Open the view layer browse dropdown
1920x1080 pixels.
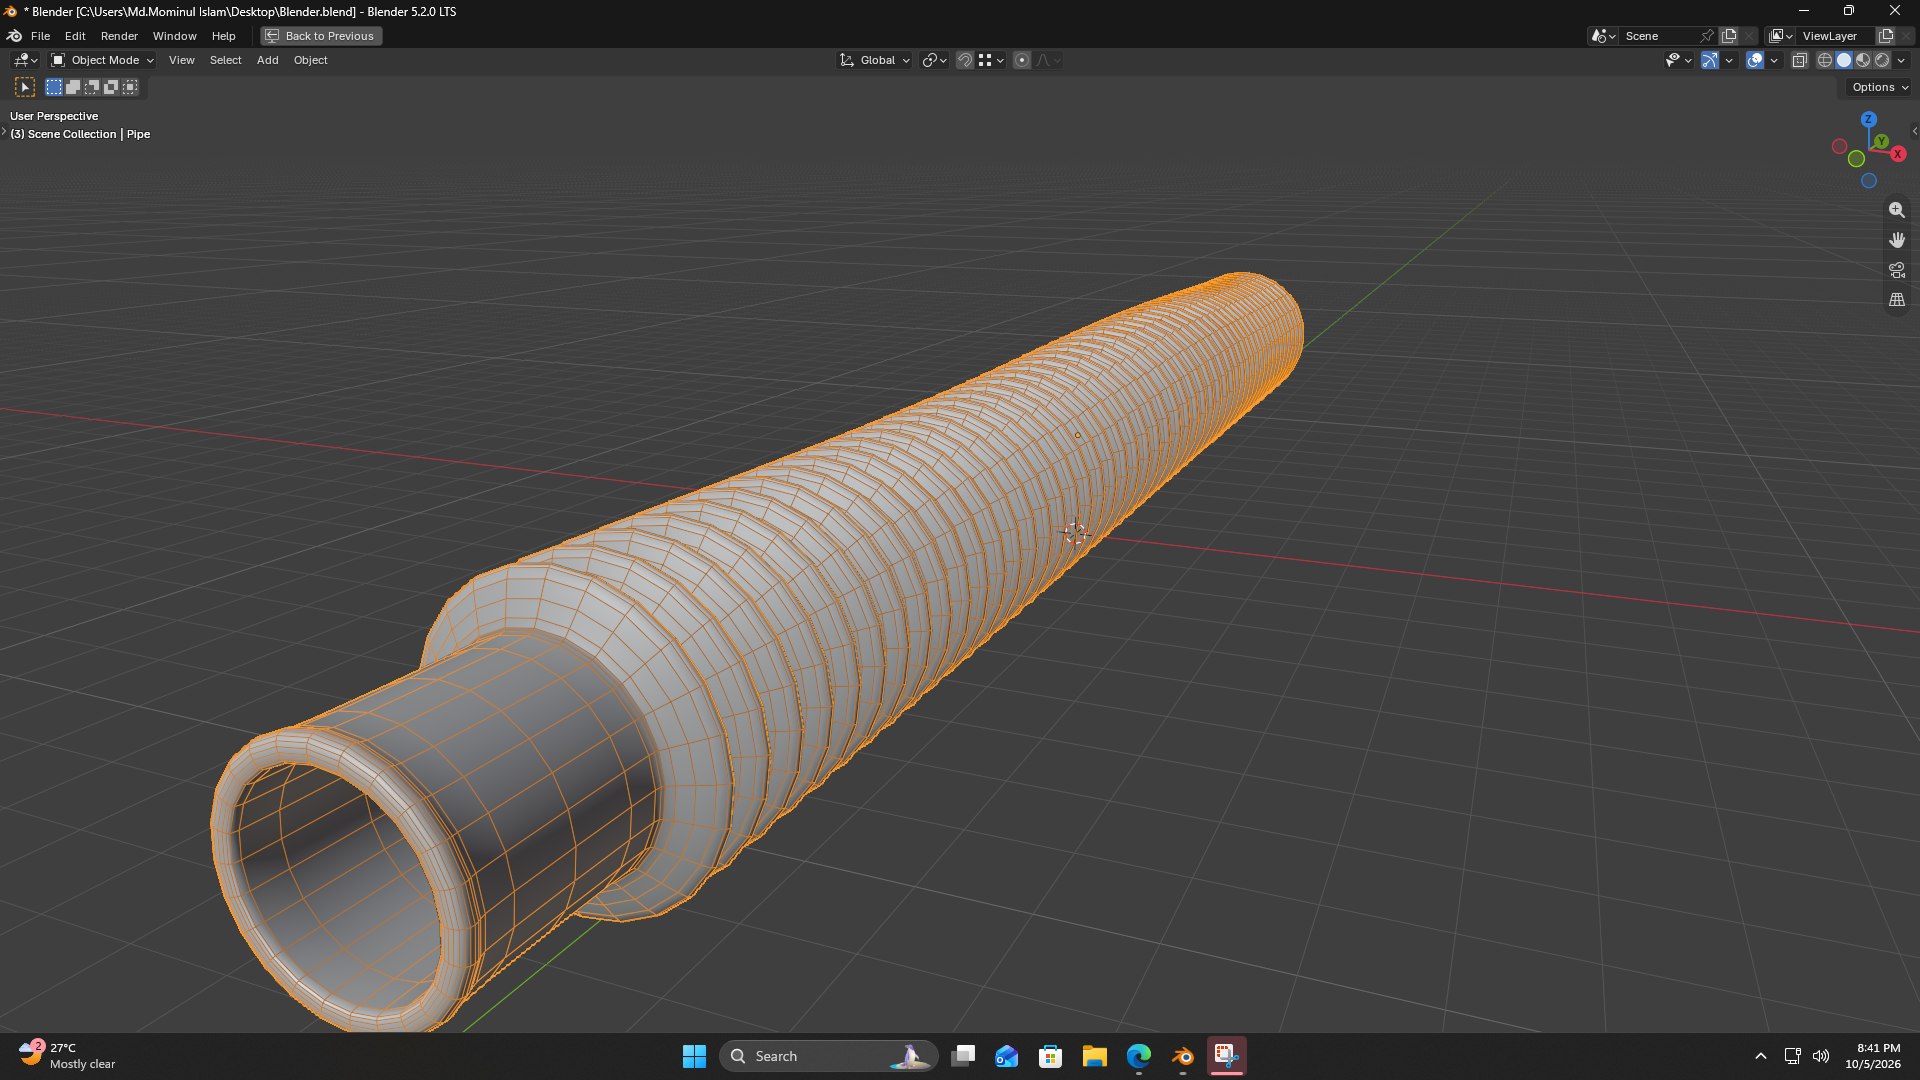[x=1781, y=36]
